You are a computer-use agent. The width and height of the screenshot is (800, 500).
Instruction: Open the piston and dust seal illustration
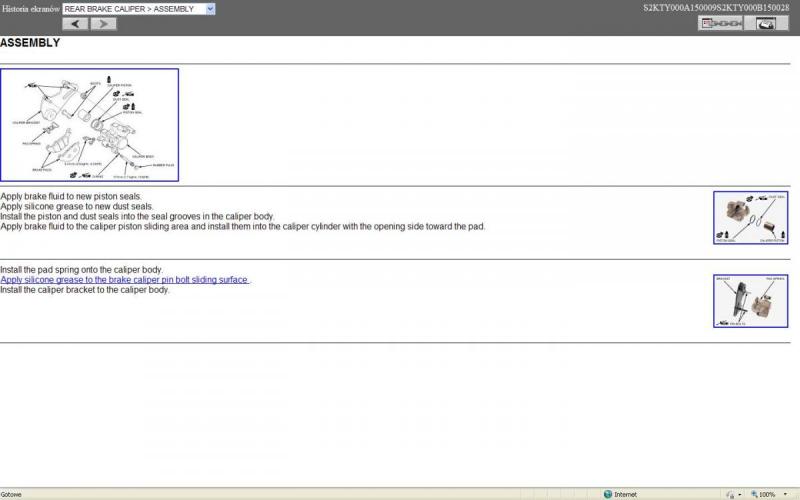pos(752,218)
